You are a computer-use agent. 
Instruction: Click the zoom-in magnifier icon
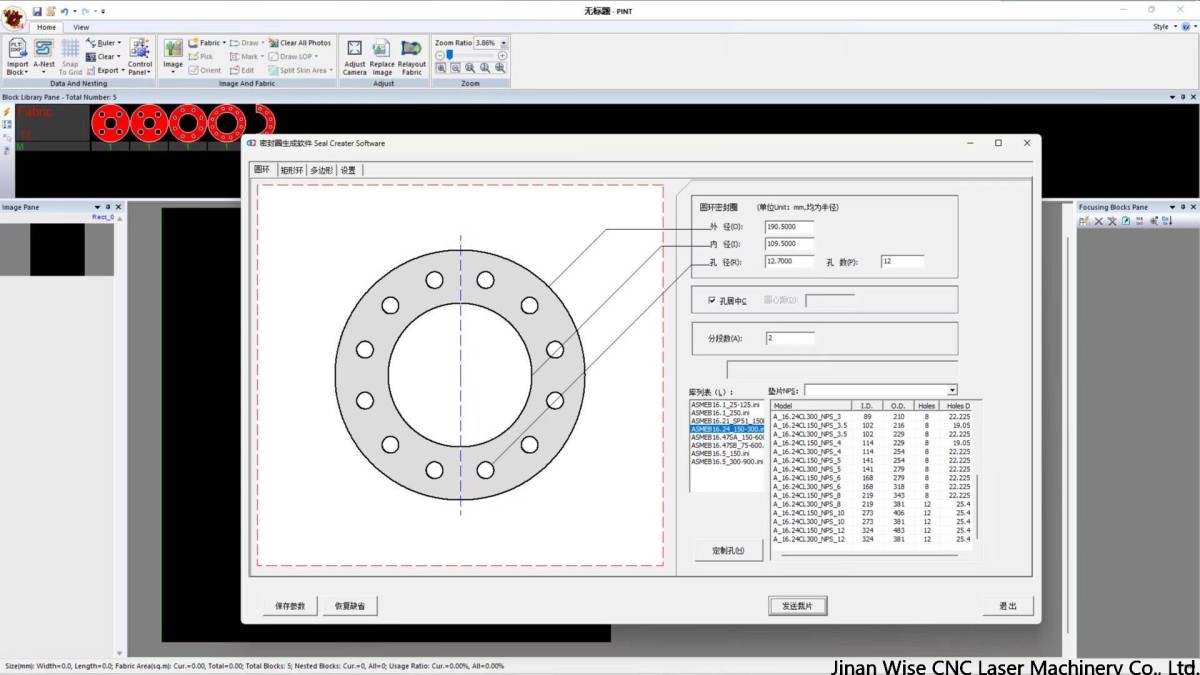[x=442, y=68]
